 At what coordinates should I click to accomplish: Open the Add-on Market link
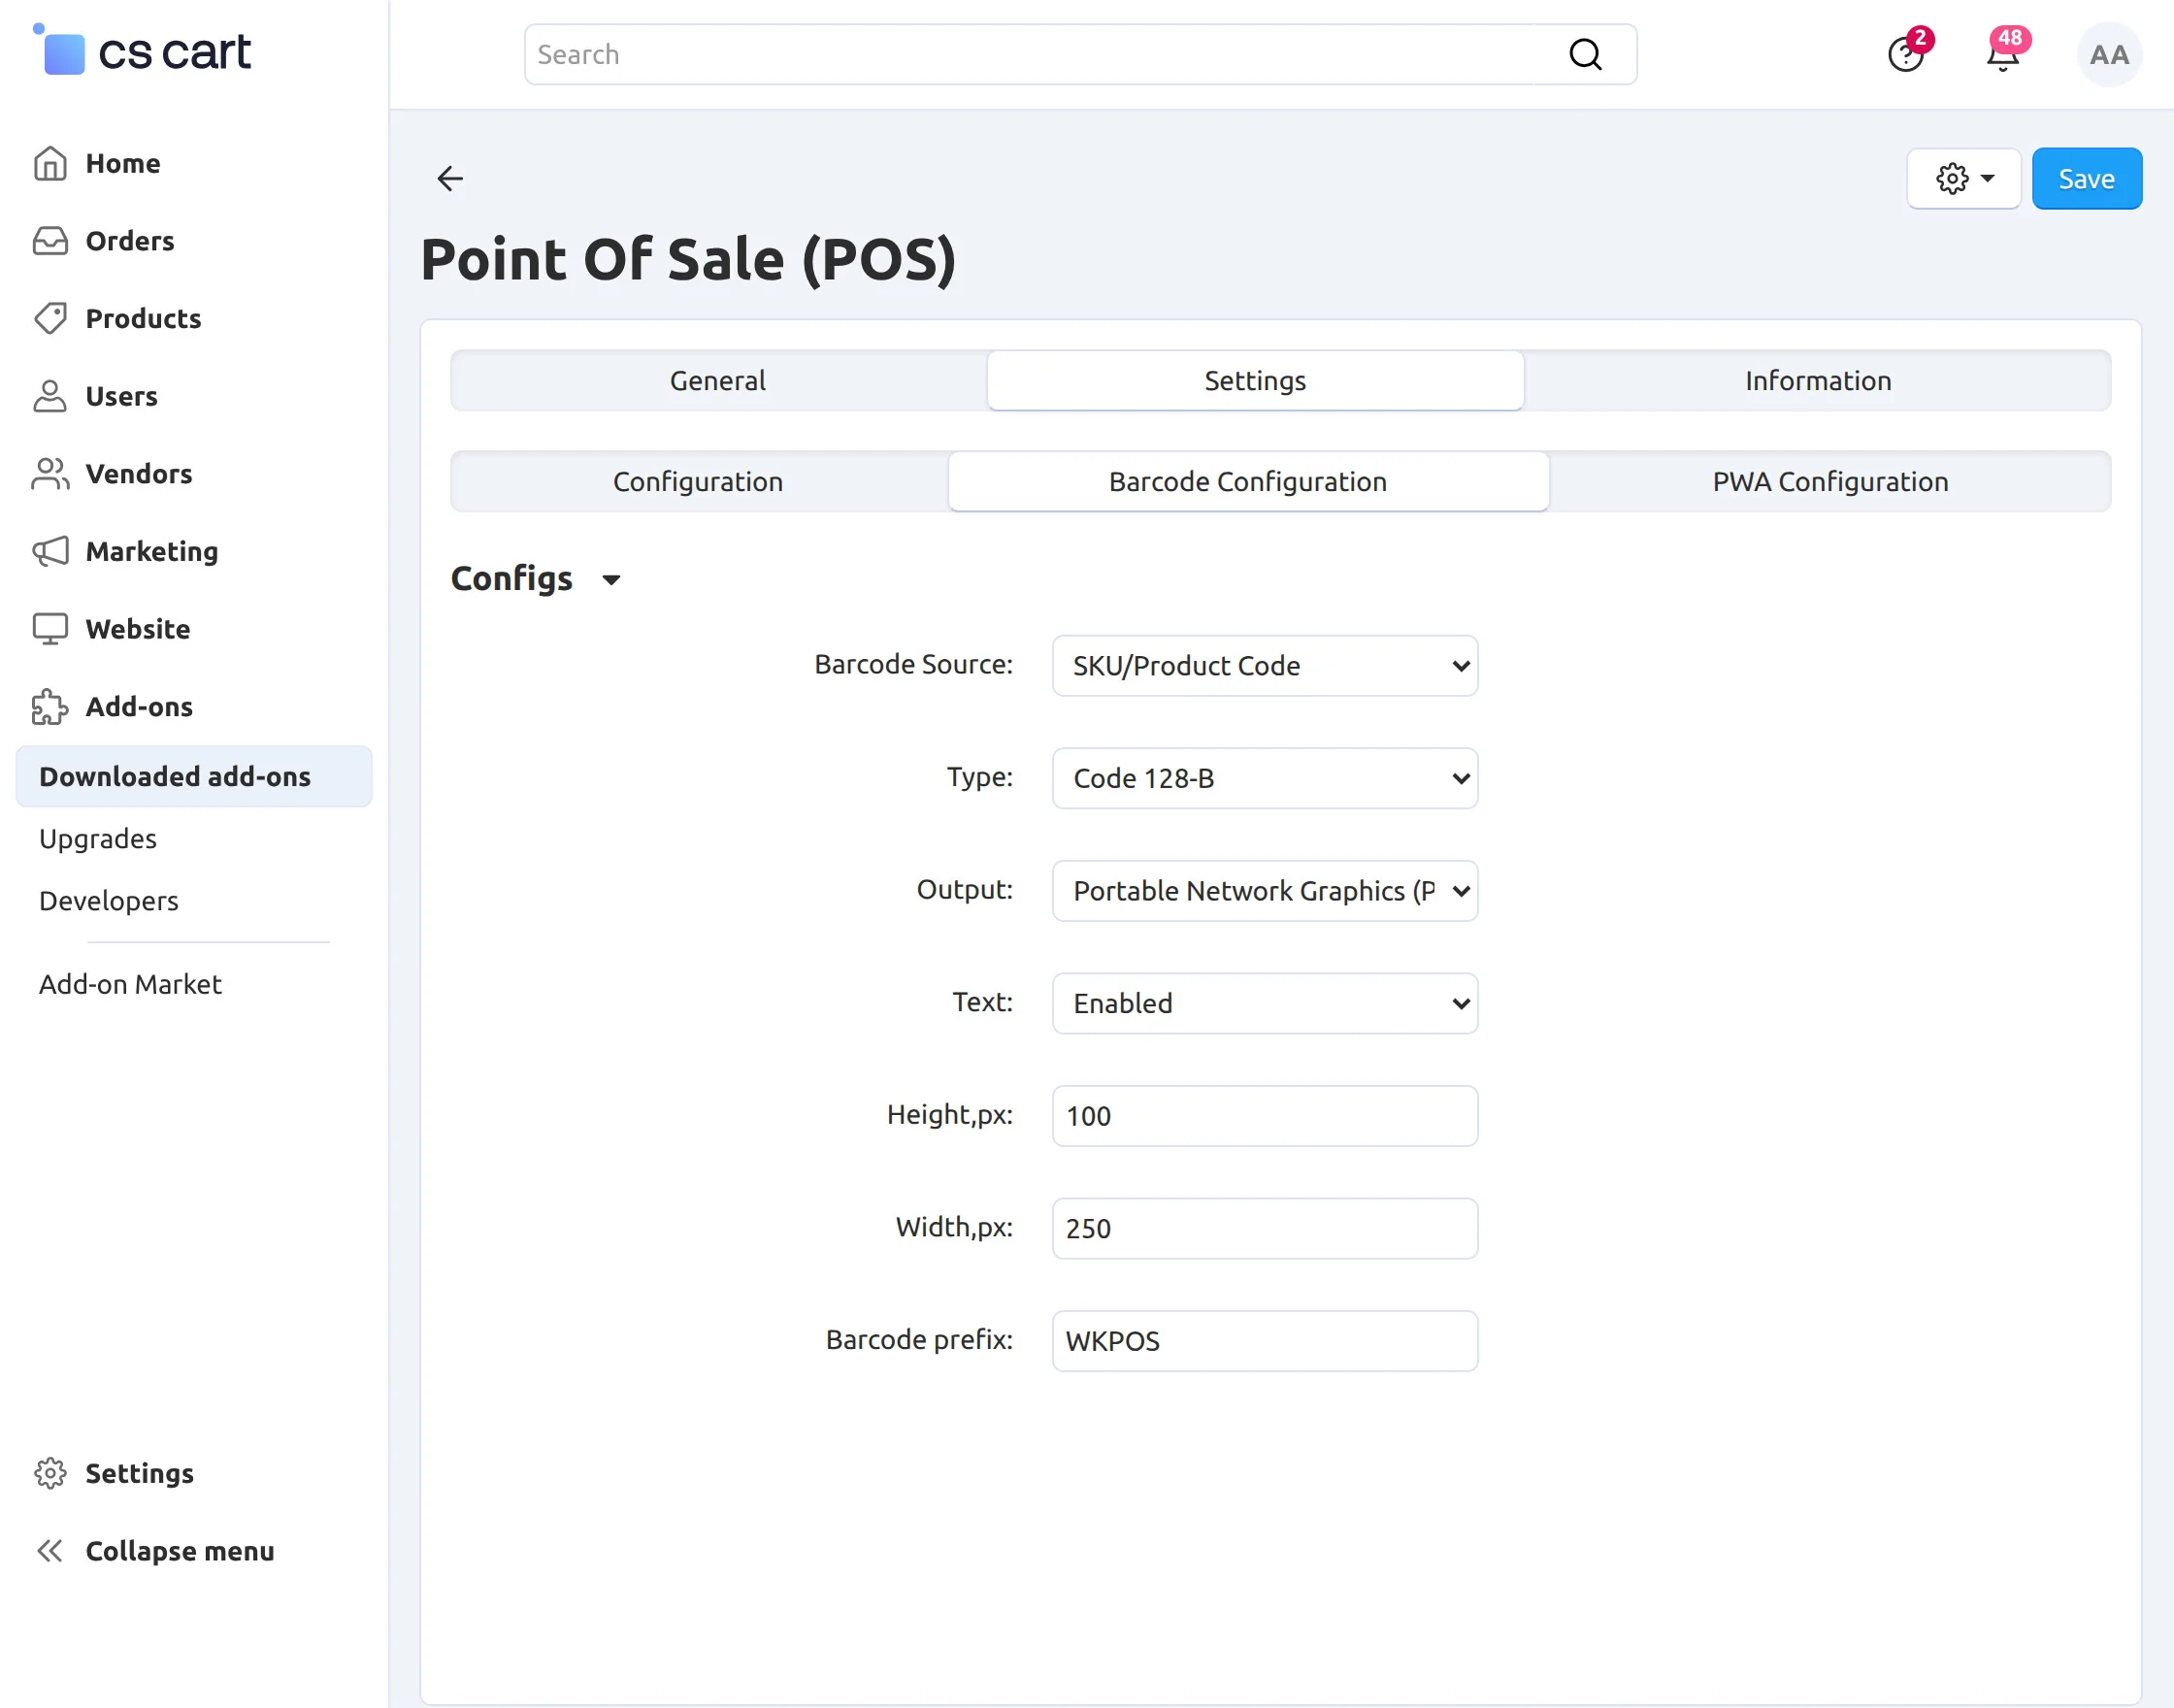point(130,984)
